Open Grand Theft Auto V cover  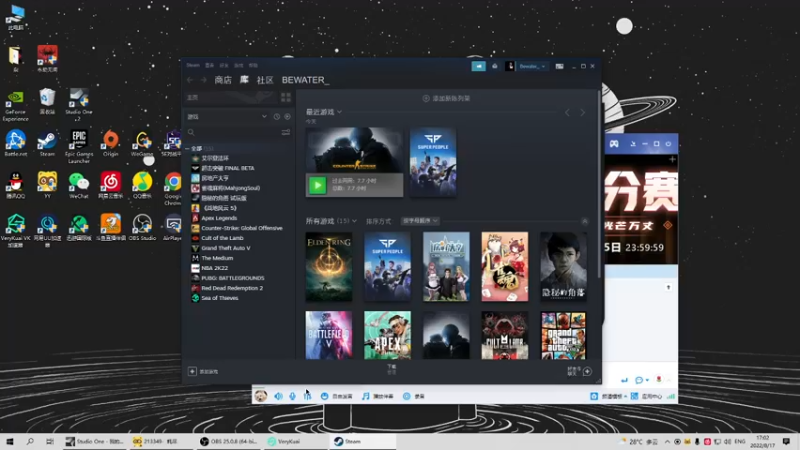pyautogui.click(x=563, y=335)
